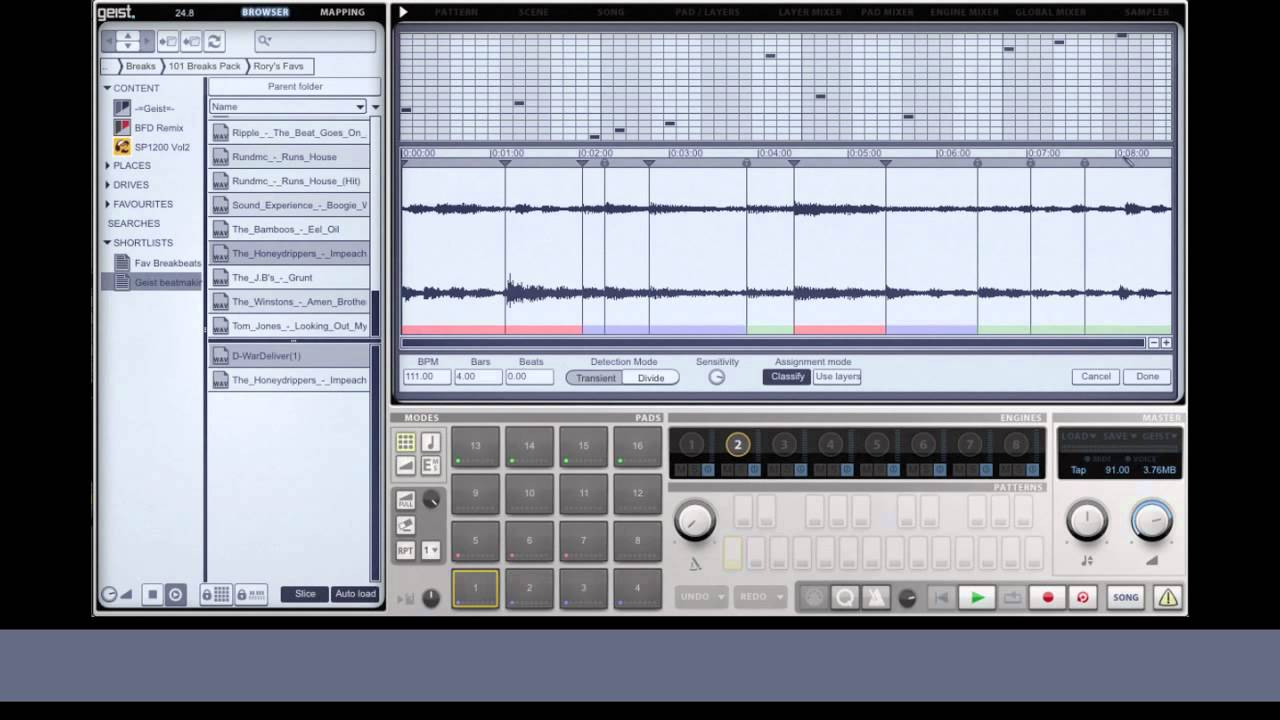The width and height of the screenshot is (1280, 720).
Task: Adjust the browser preview volume knob
Action: point(109,594)
